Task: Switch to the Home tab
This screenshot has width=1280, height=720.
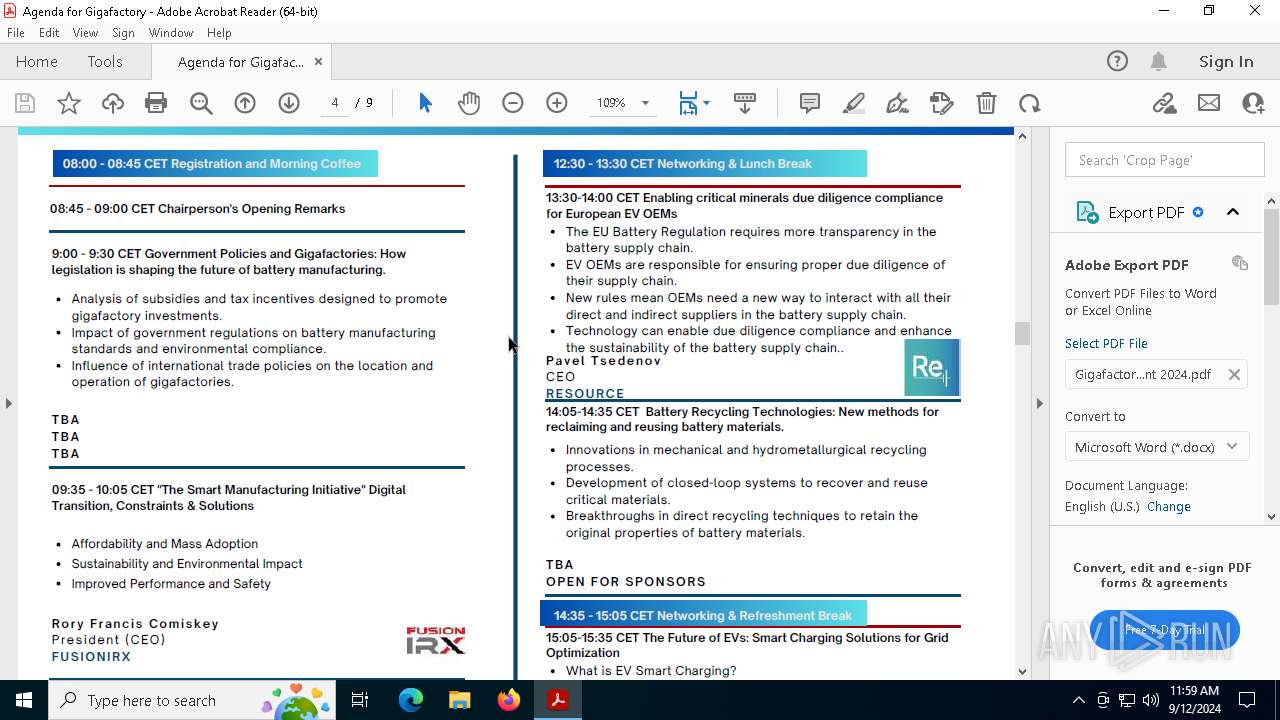Action: (37, 61)
